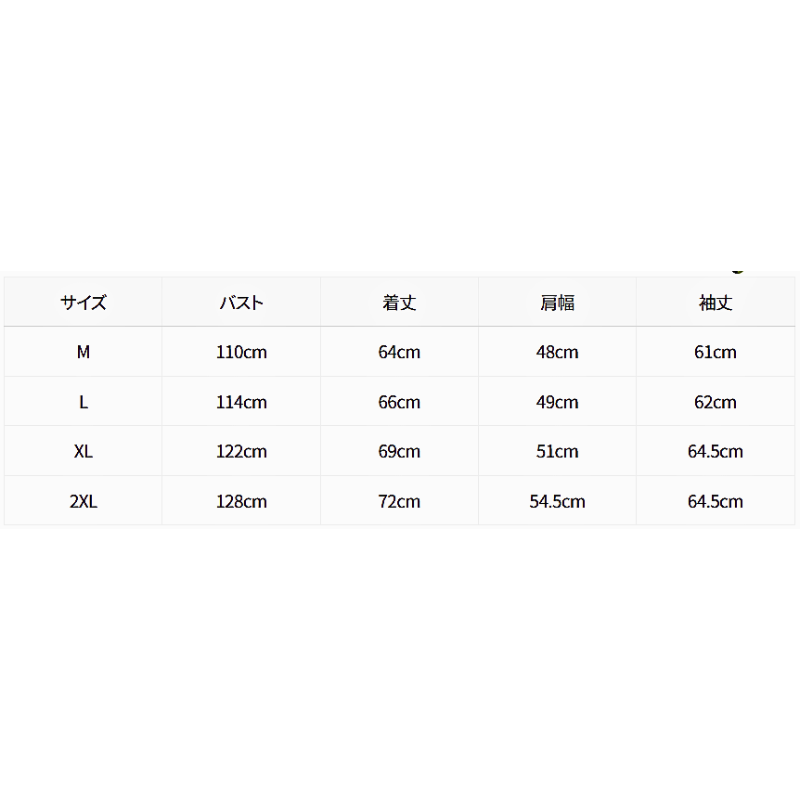This screenshot has height=800, width=800.
Task: Click the 122cm bust value
Action: point(241,451)
